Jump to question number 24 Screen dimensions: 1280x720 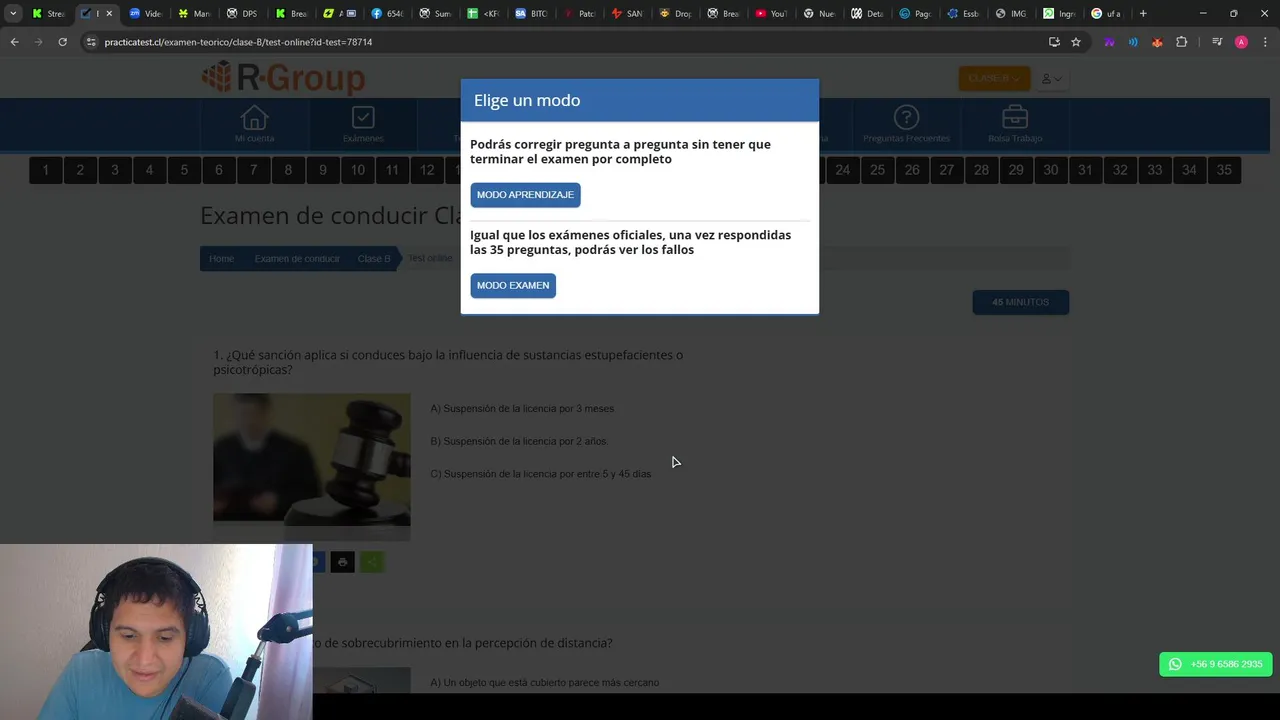click(843, 170)
